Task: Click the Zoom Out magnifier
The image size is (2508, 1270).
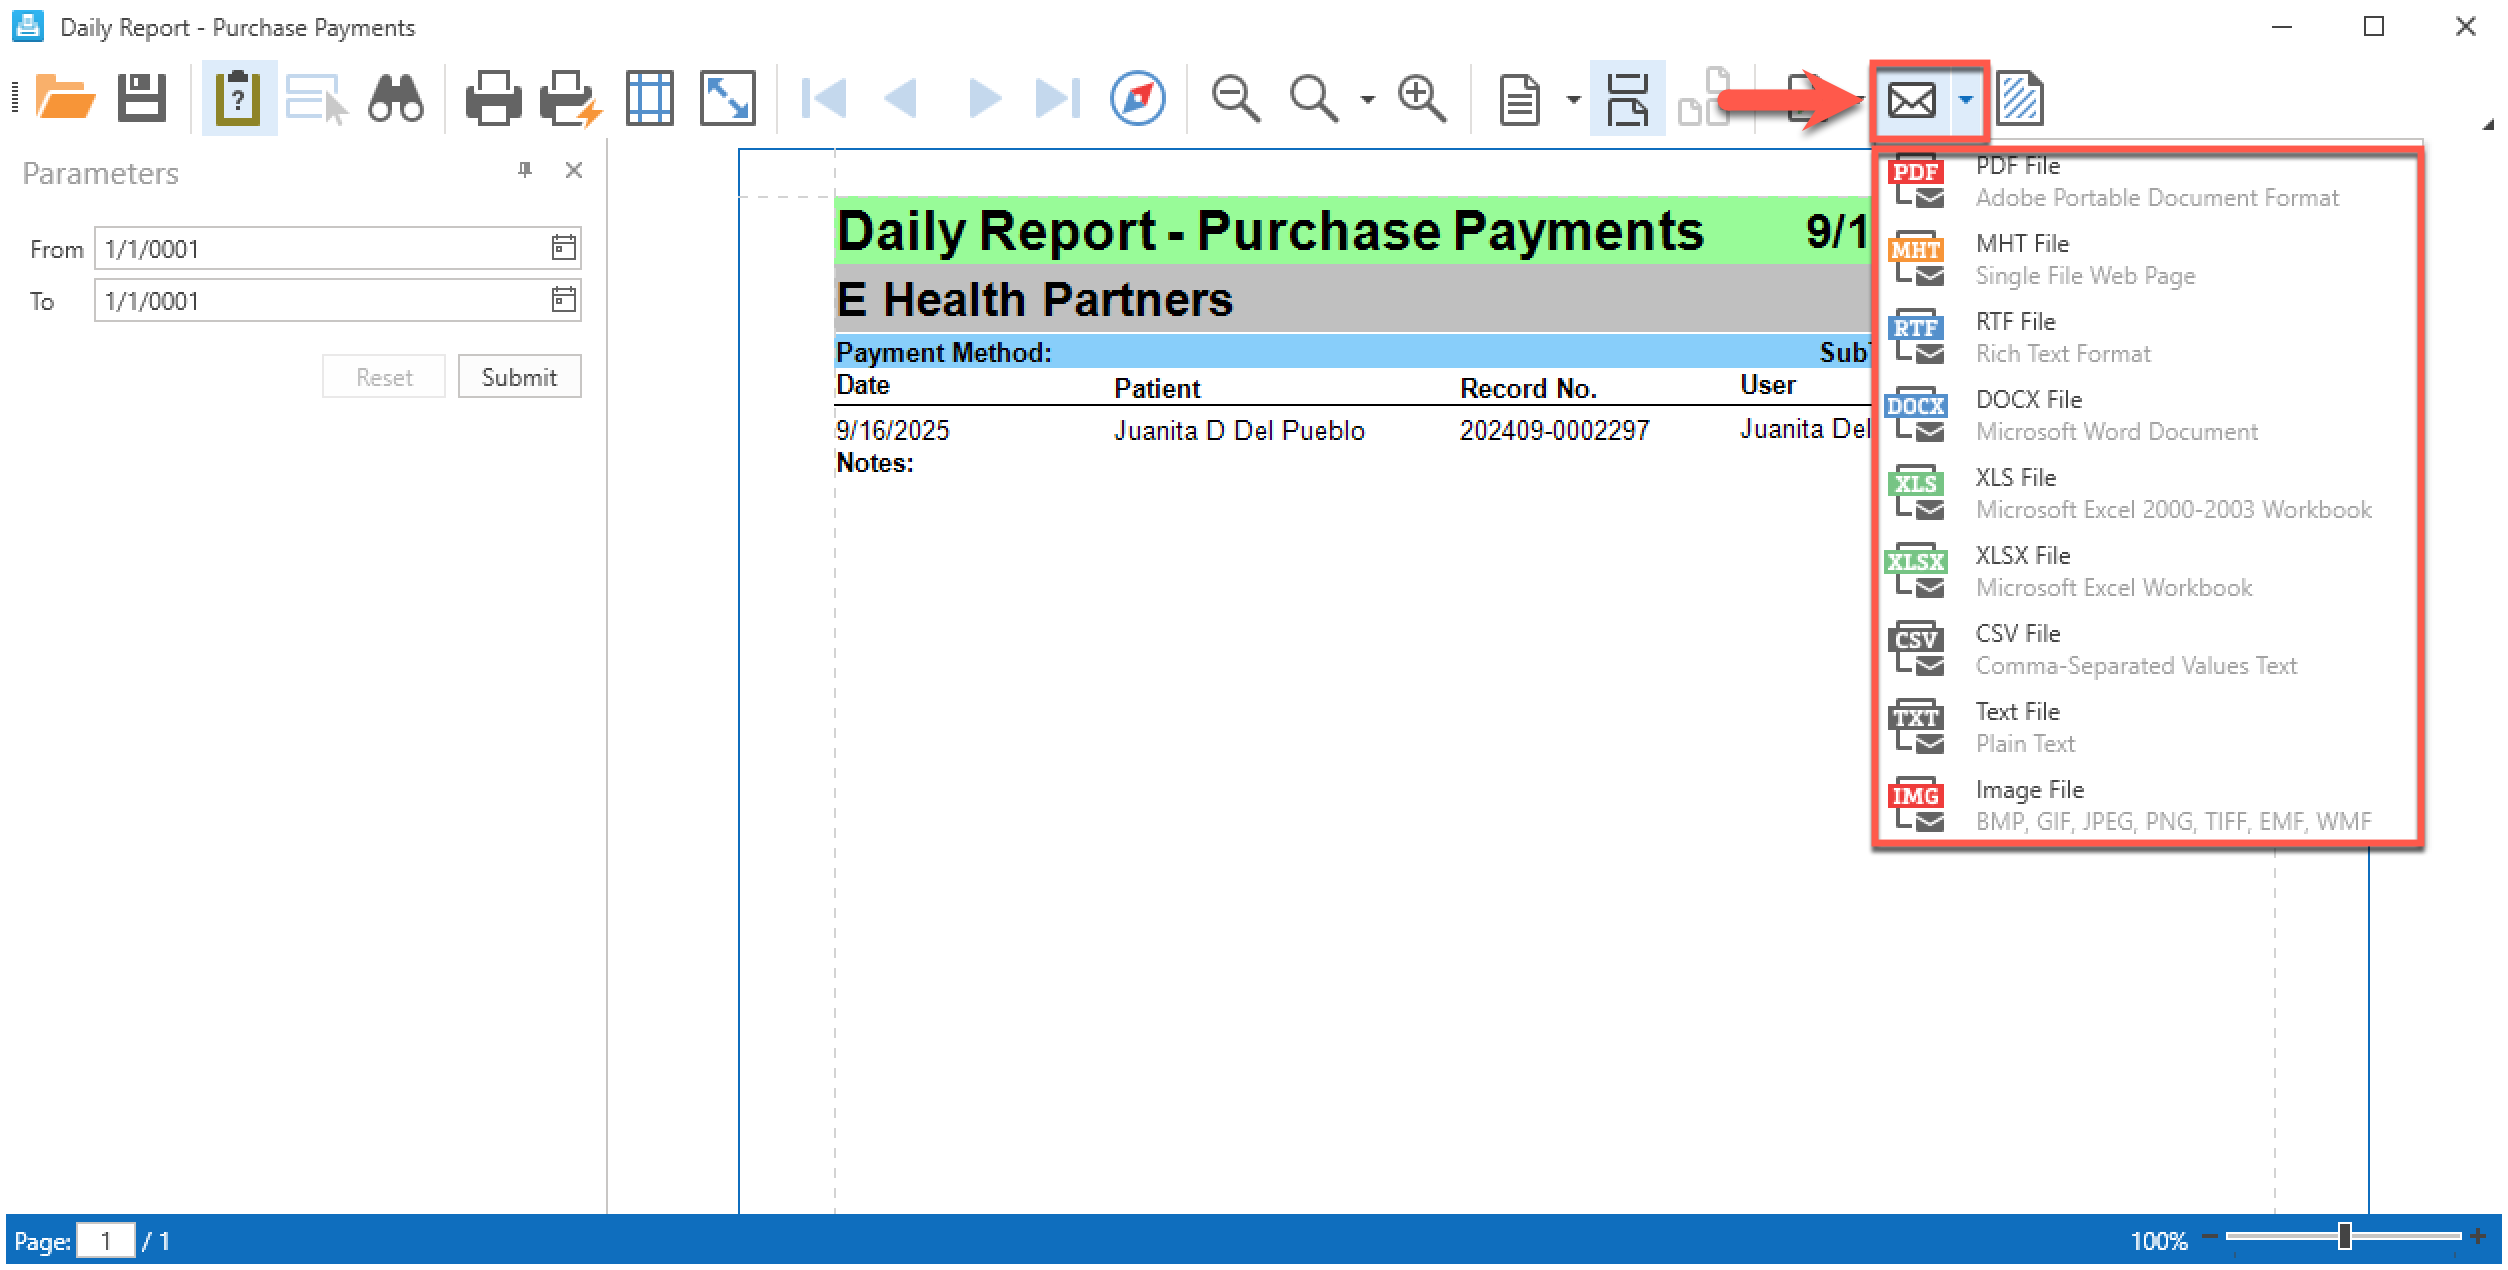Action: point(1235,98)
